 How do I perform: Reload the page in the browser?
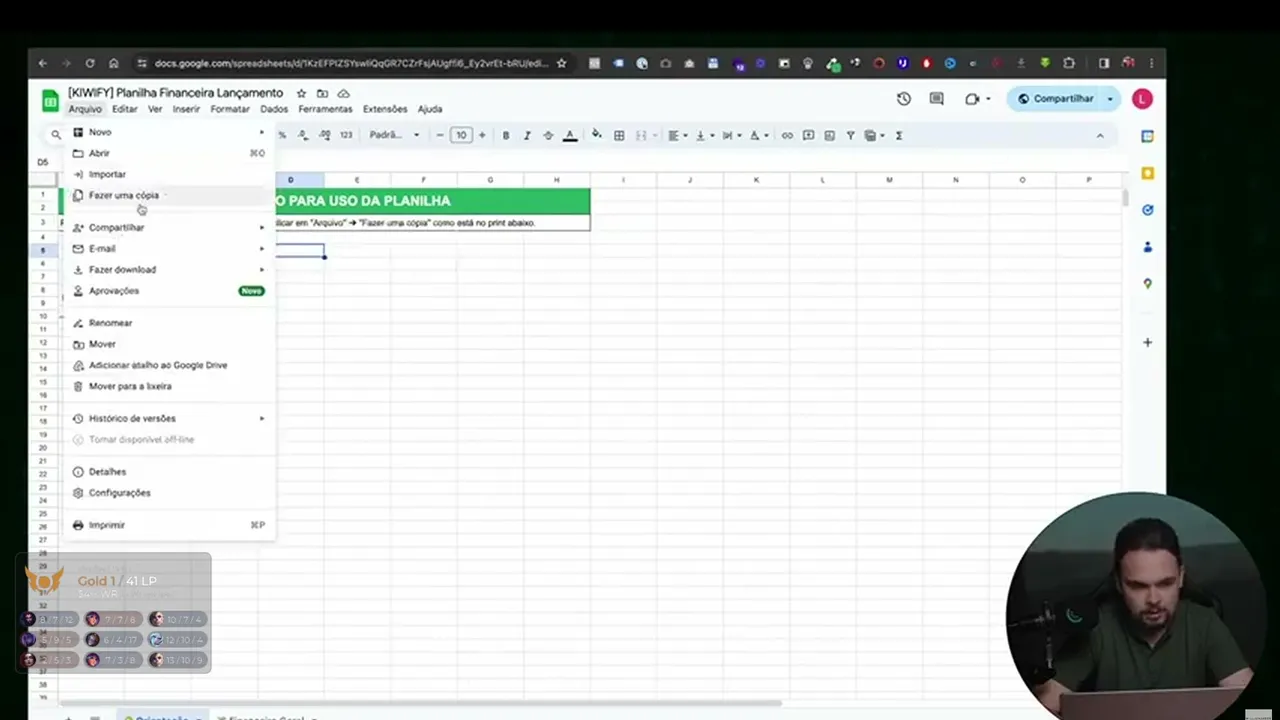pos(89,63)
